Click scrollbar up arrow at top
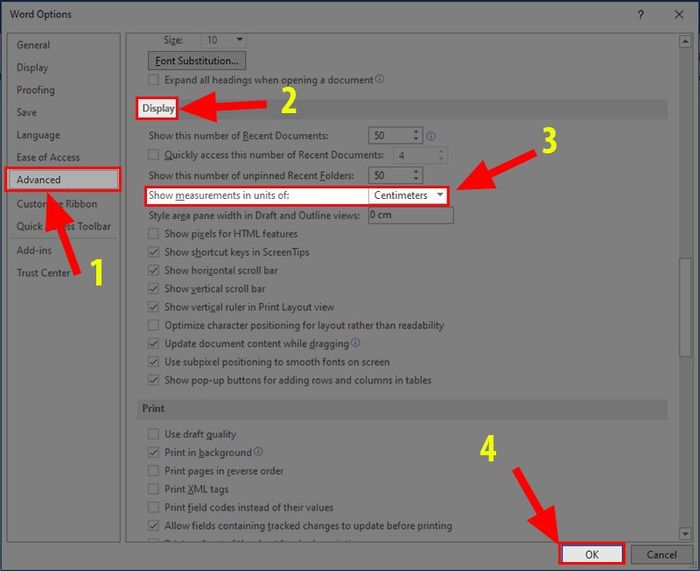Viewport: 700px width, 571px height. point(685,42)
